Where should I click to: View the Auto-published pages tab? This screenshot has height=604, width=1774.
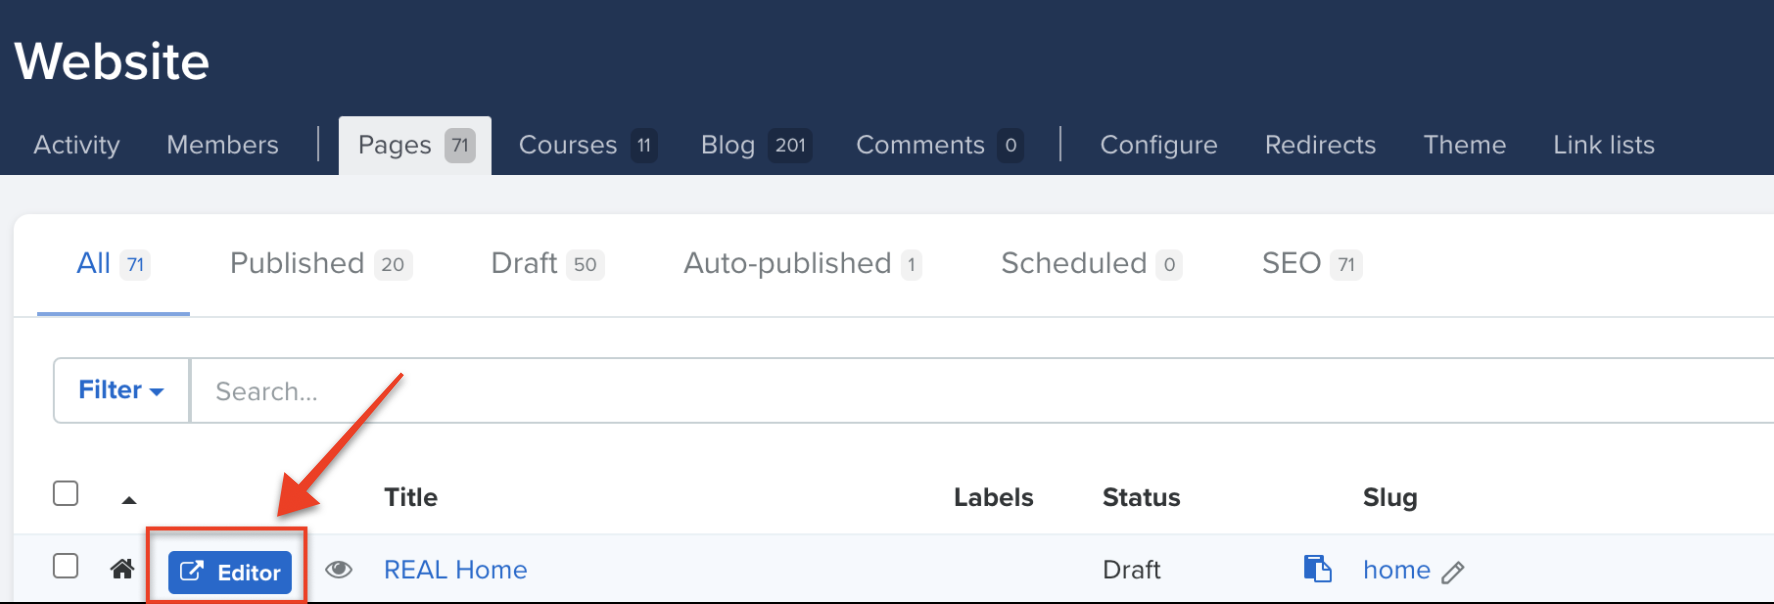click(x=802, y=264)
